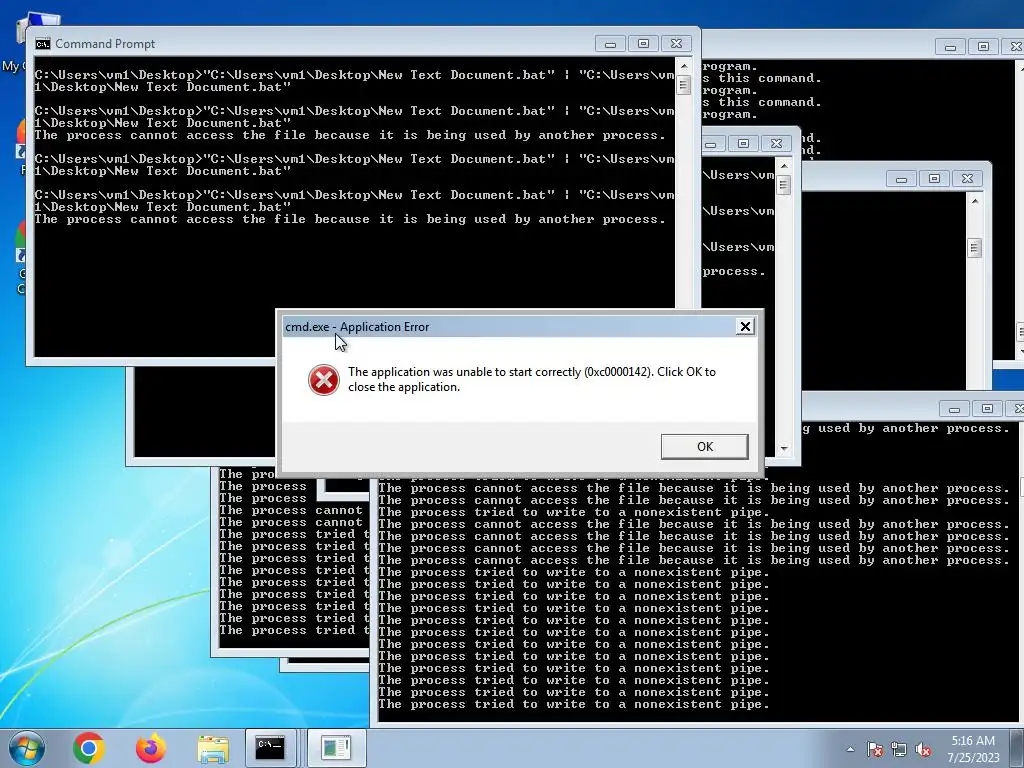Maximize the front Command Prompt window
The image size is (1024, 768).
(643, 44)
